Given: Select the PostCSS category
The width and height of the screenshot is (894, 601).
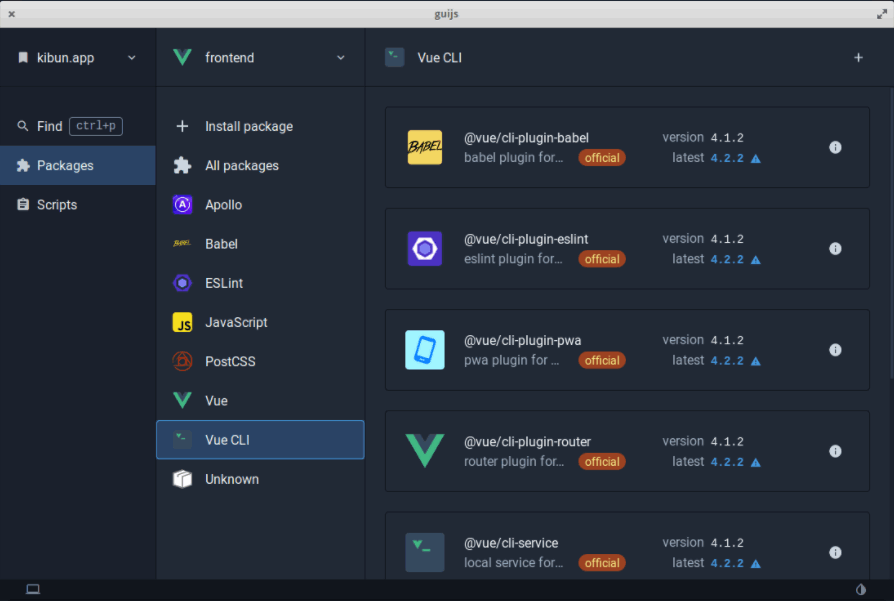Looking at the screenshot, I should click(x=230, y=361).
